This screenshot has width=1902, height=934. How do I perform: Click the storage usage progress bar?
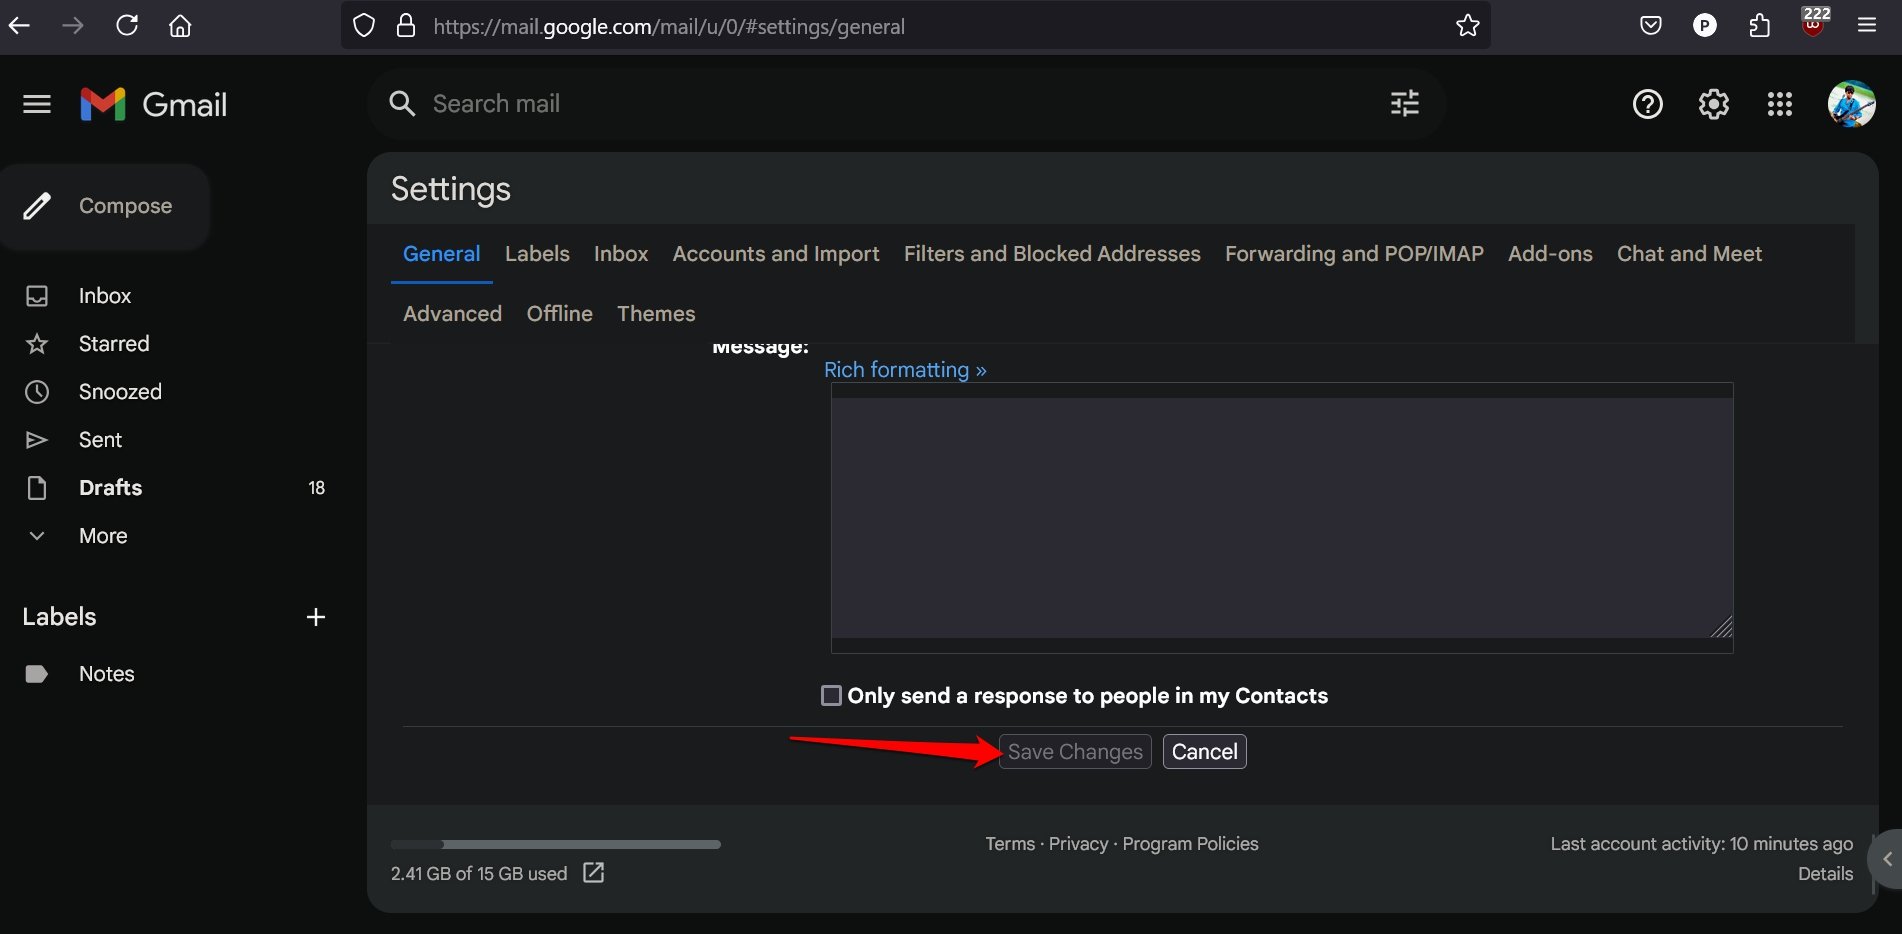click(x=556, y=844)
